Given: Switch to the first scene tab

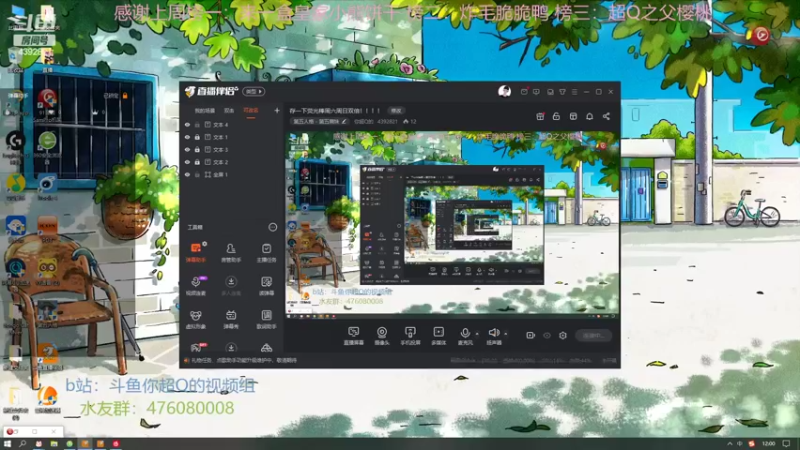Looking at the screenshot, I should [x=205, y=111].
